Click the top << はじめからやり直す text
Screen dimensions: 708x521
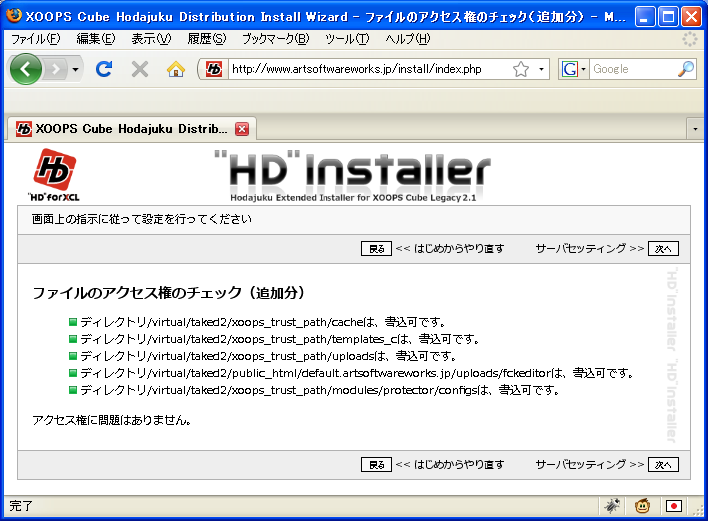point(450,249)
